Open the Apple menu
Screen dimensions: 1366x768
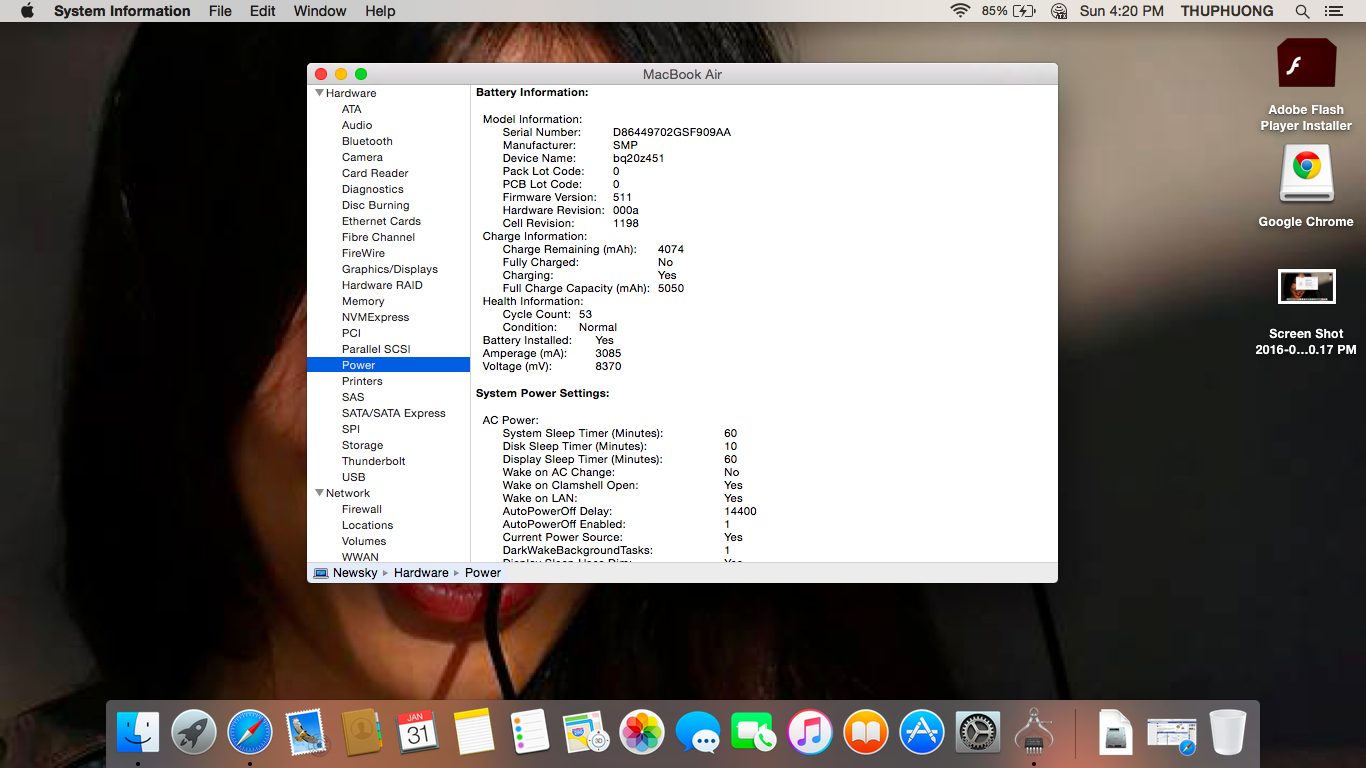[27, 11]
